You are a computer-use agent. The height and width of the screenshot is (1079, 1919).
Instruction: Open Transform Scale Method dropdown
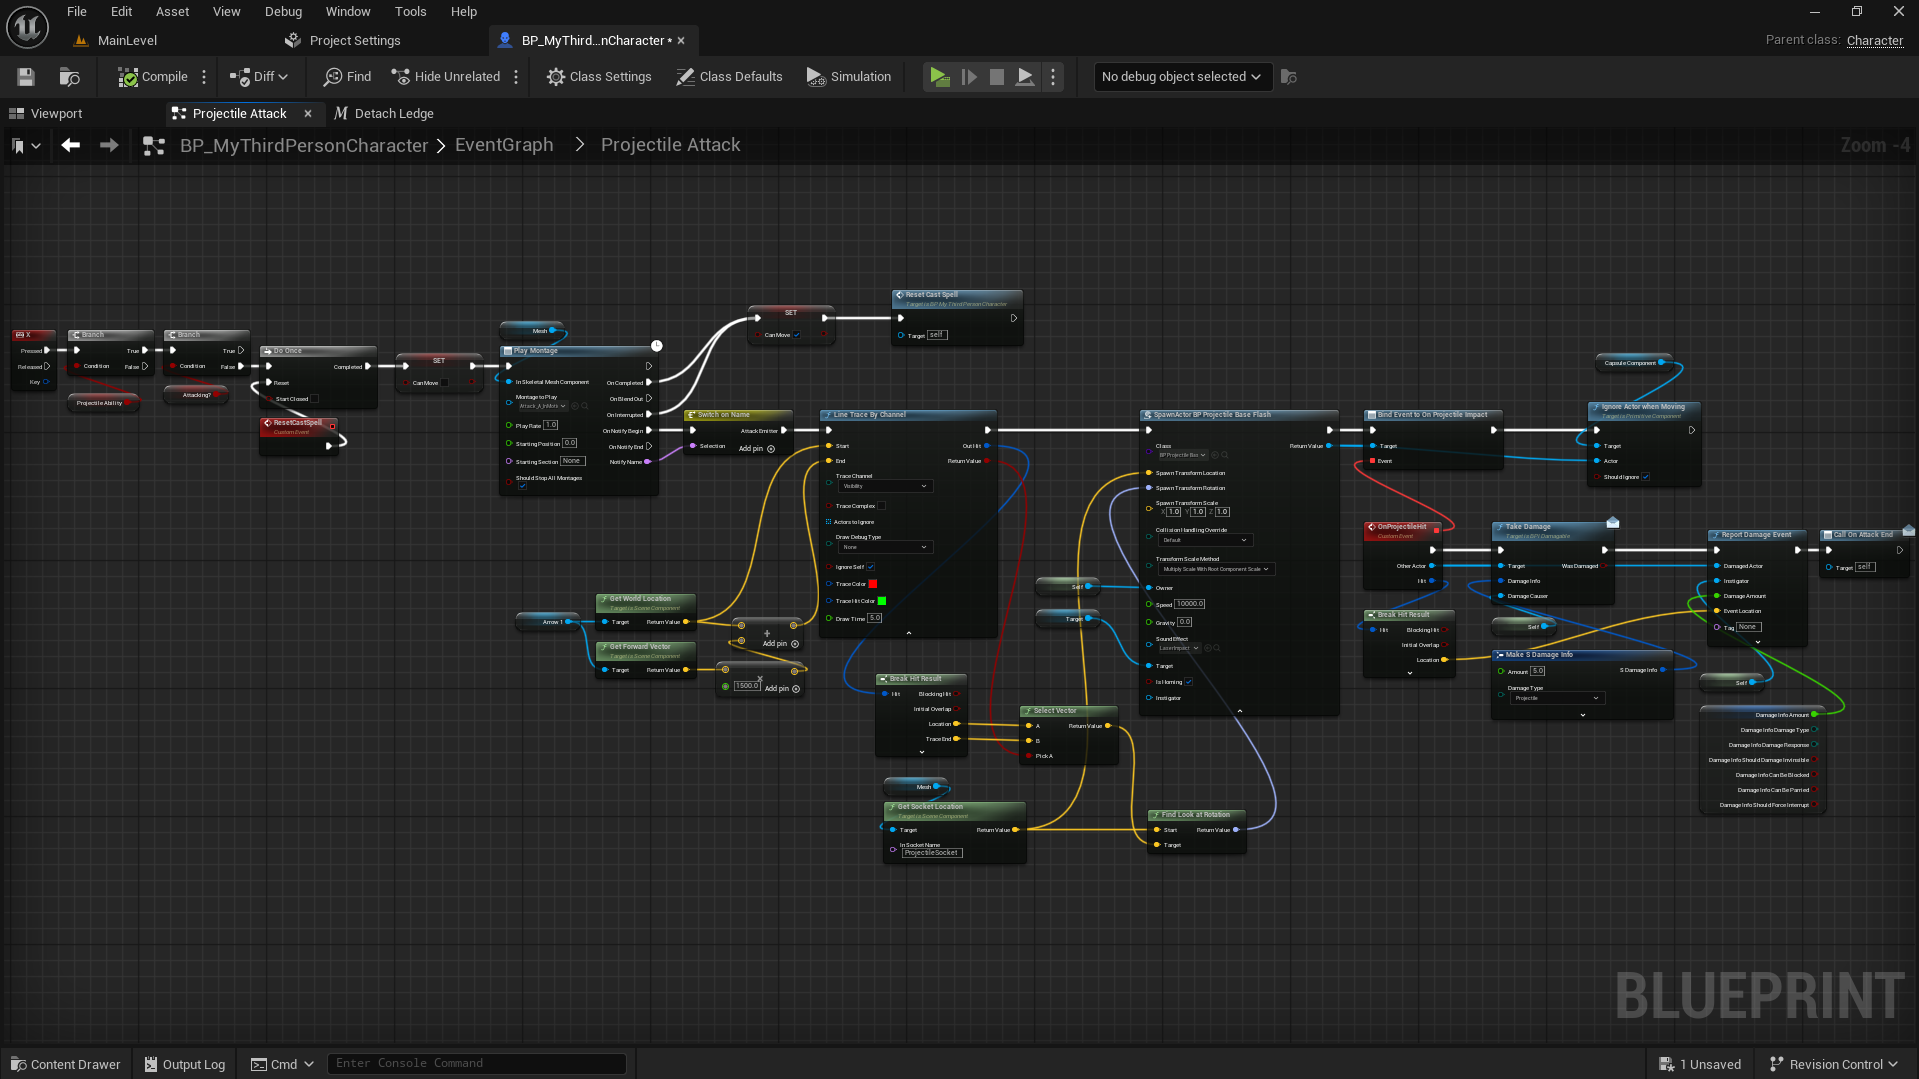tap(1216, 569)
